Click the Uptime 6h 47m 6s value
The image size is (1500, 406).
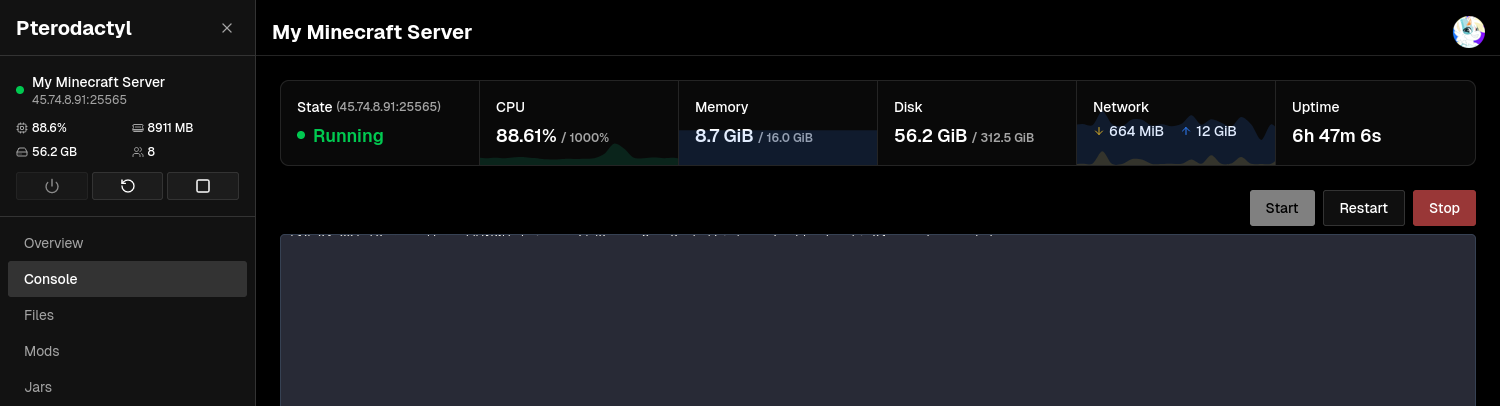pos(1336,136)
